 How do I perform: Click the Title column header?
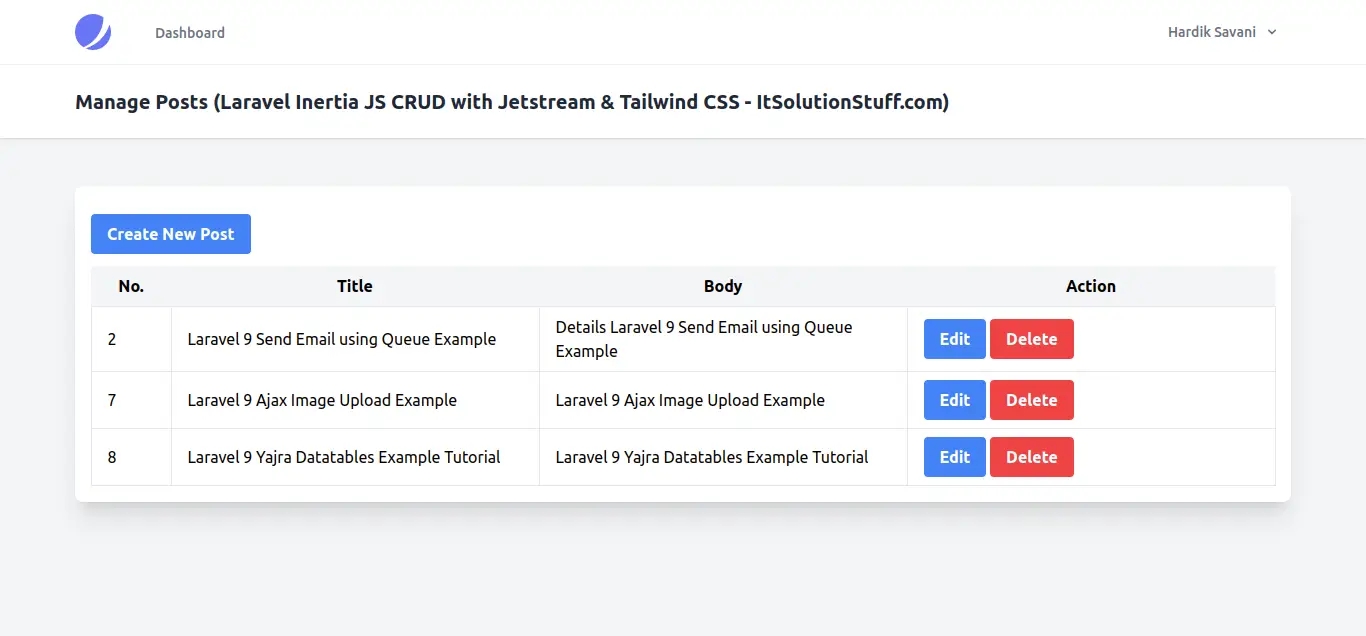tap(355, 286)
